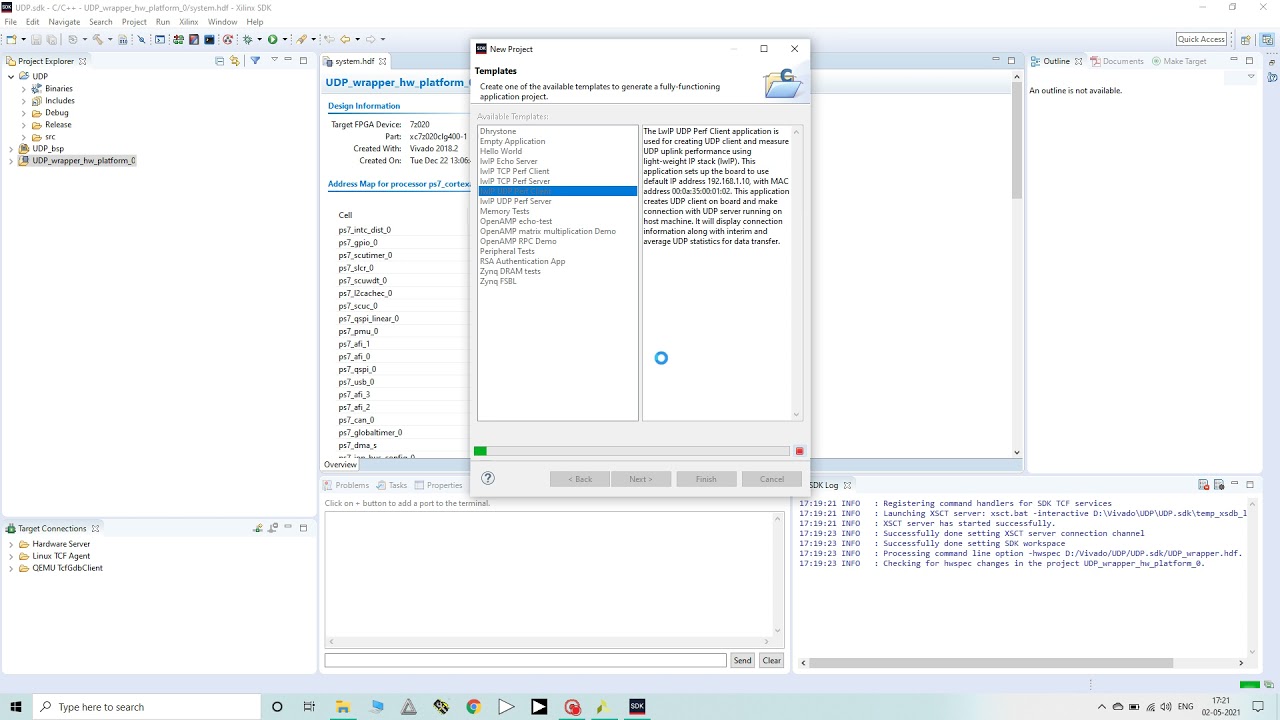Expand the Binaries folder node
Image resolution: width=1280 pixels, height=720 pixels.
pyautogui.click(x=23, y=88)
